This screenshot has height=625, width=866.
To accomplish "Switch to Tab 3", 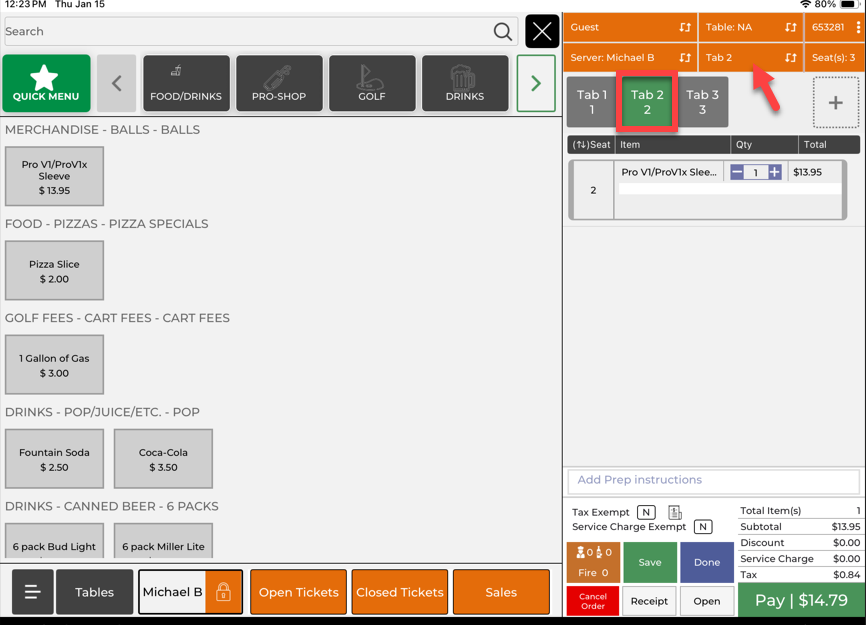I will click(702, 102).
